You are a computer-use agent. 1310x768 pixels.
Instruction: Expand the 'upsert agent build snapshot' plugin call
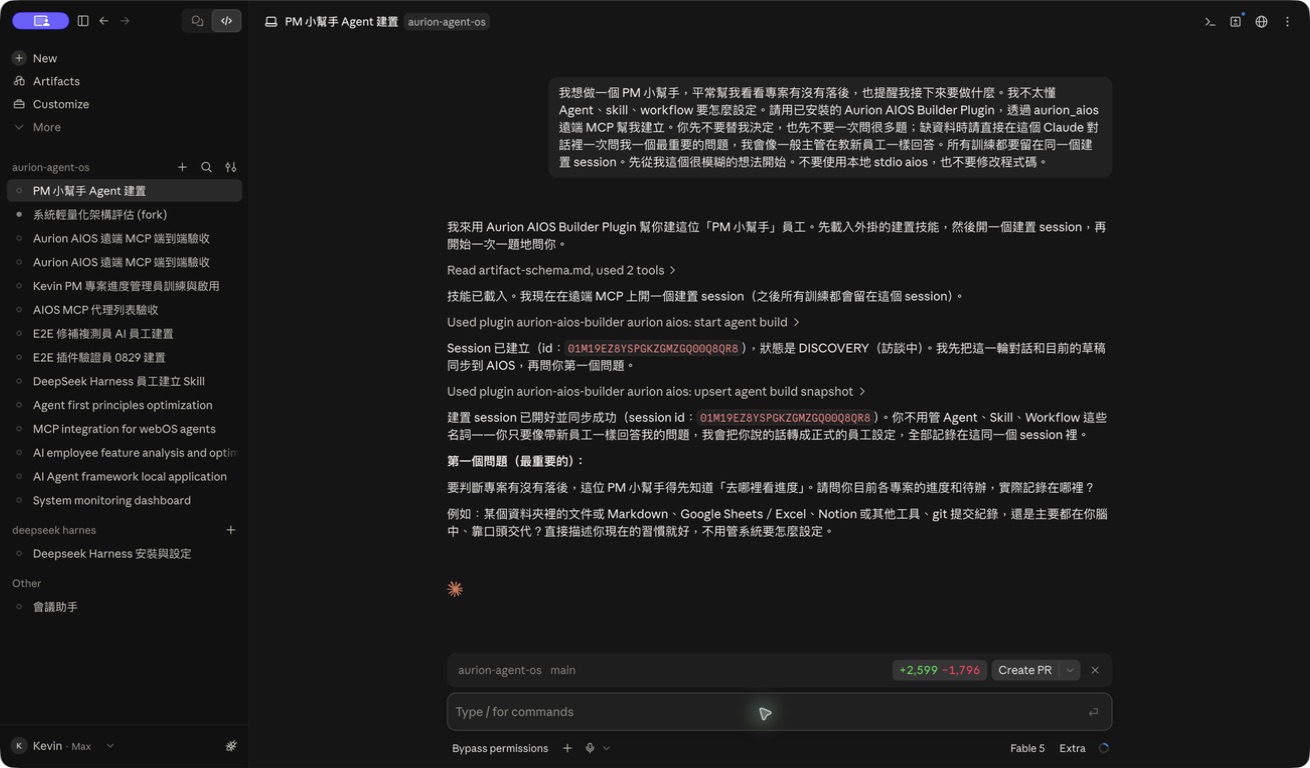pyautogui.click(x=656, y=391)
